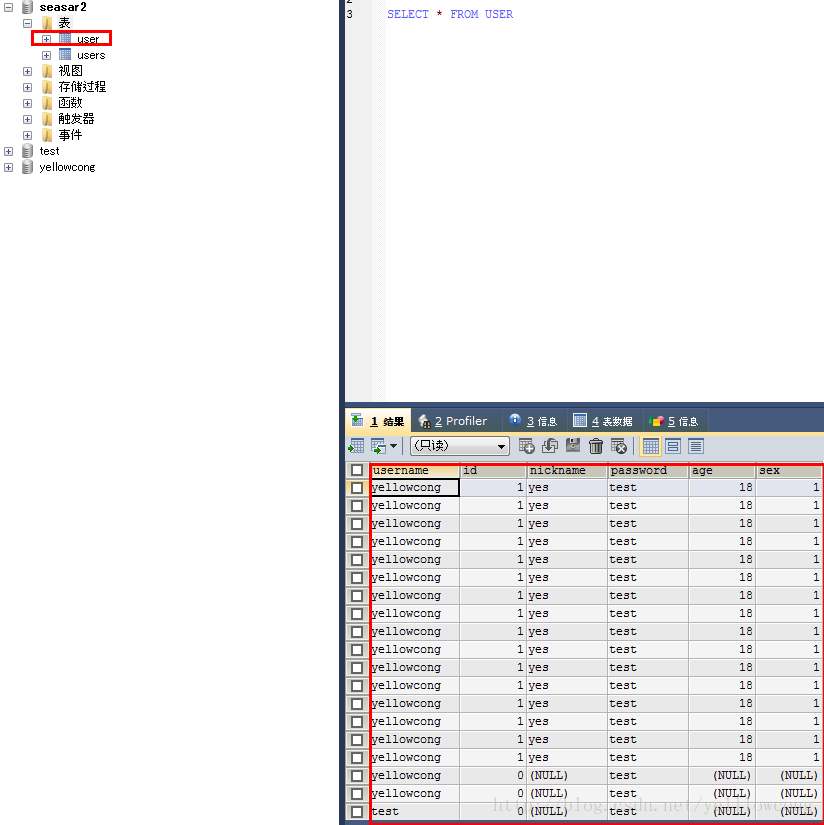Collapse the seasar2 database node
This screenshot has height=825, width=824.
pyautogui.click(x=8, y=7)
